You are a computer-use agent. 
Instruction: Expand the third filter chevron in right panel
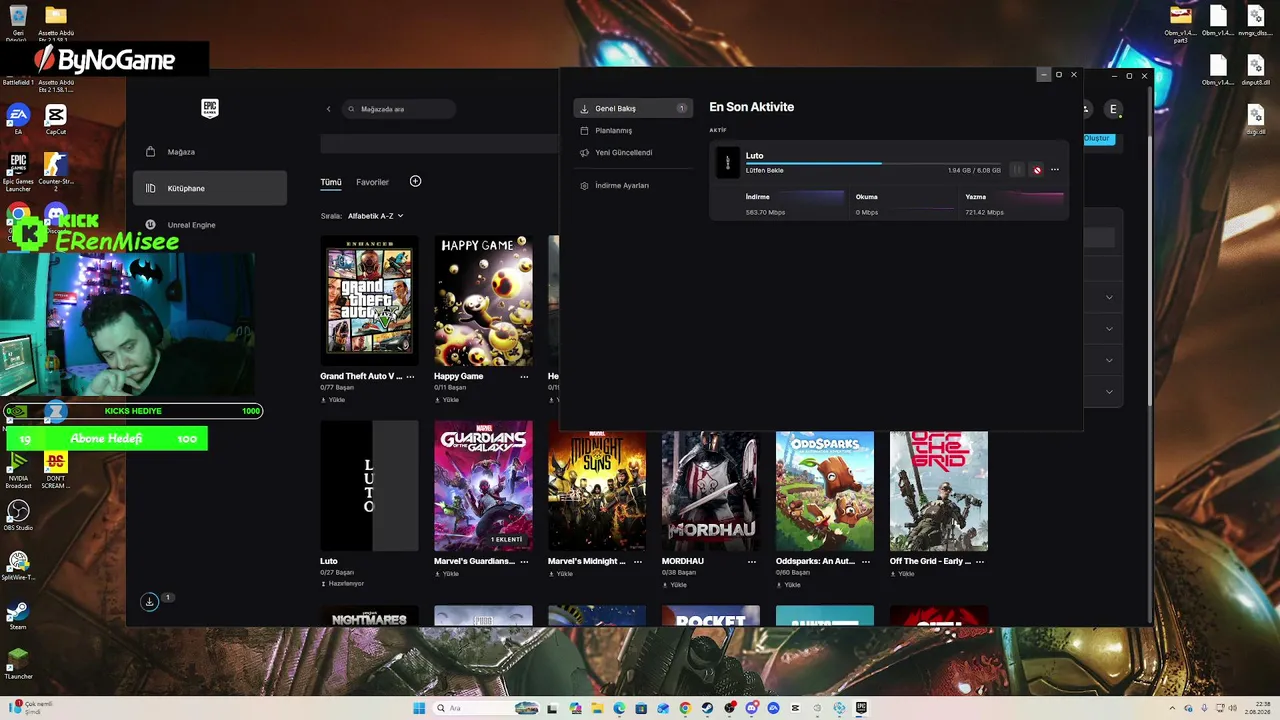point(1109,360)
